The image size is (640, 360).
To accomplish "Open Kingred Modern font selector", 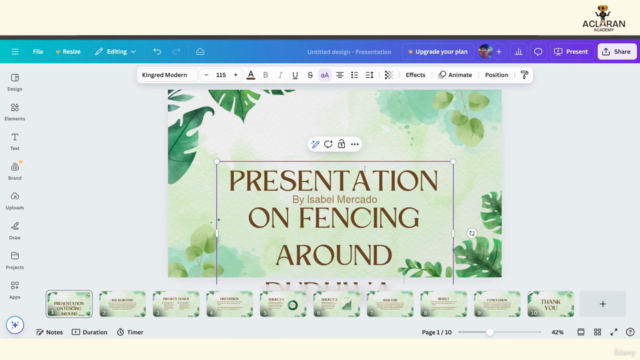I will point(168,75).
